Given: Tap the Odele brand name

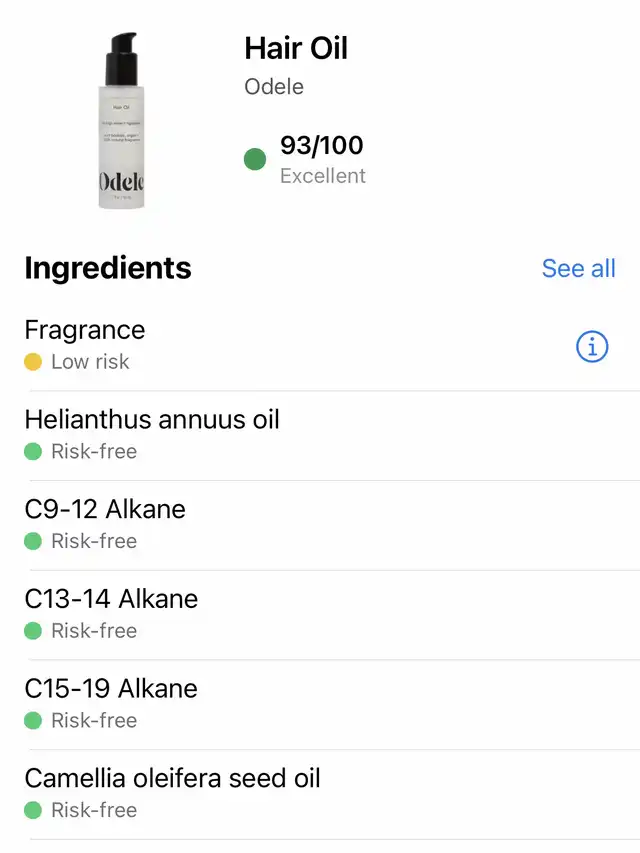Looking at the screenshot, I should click(274, 87).
